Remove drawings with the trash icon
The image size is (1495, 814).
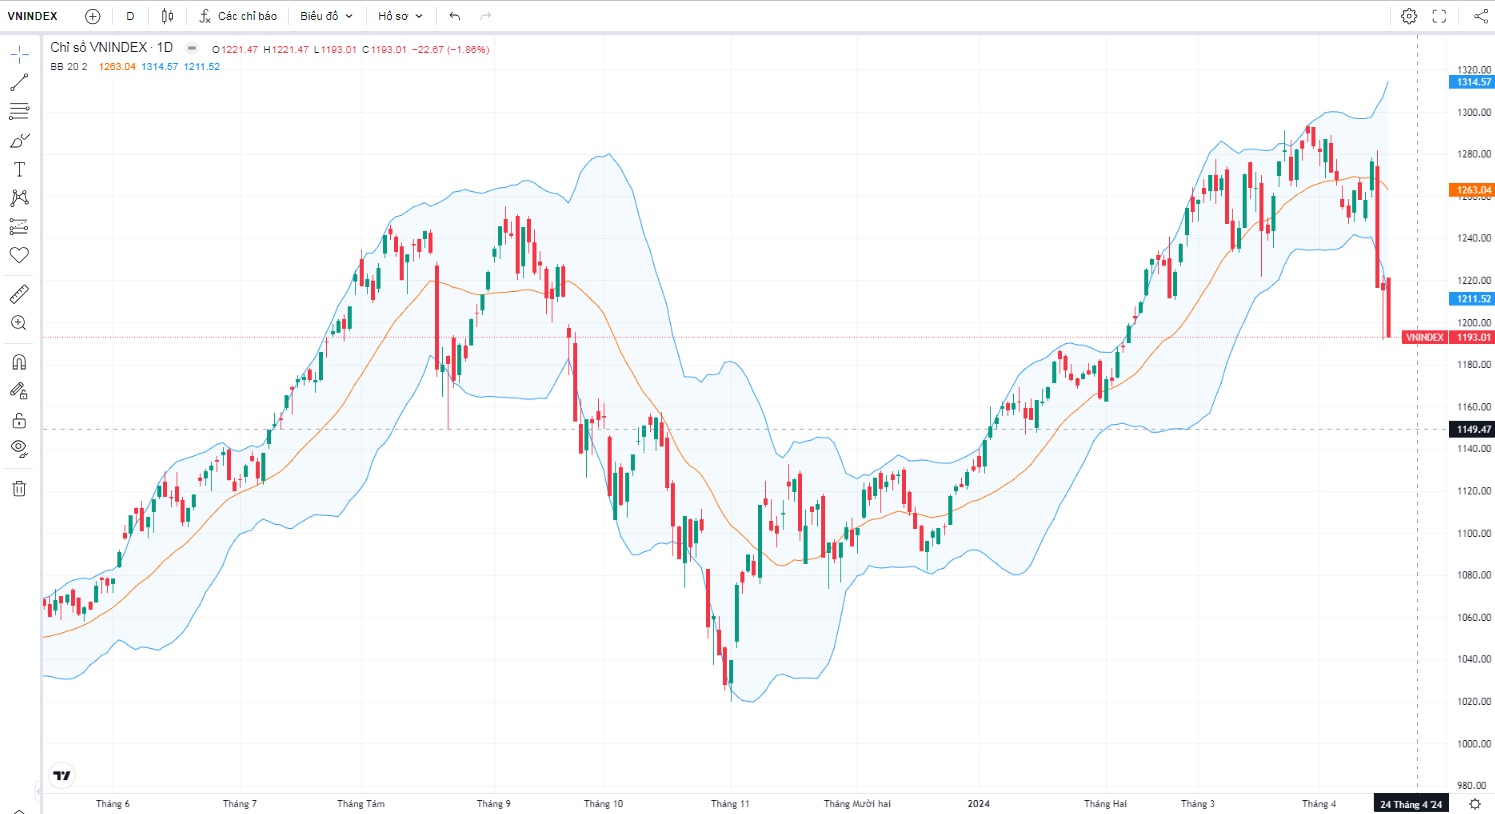click(19, 488)
